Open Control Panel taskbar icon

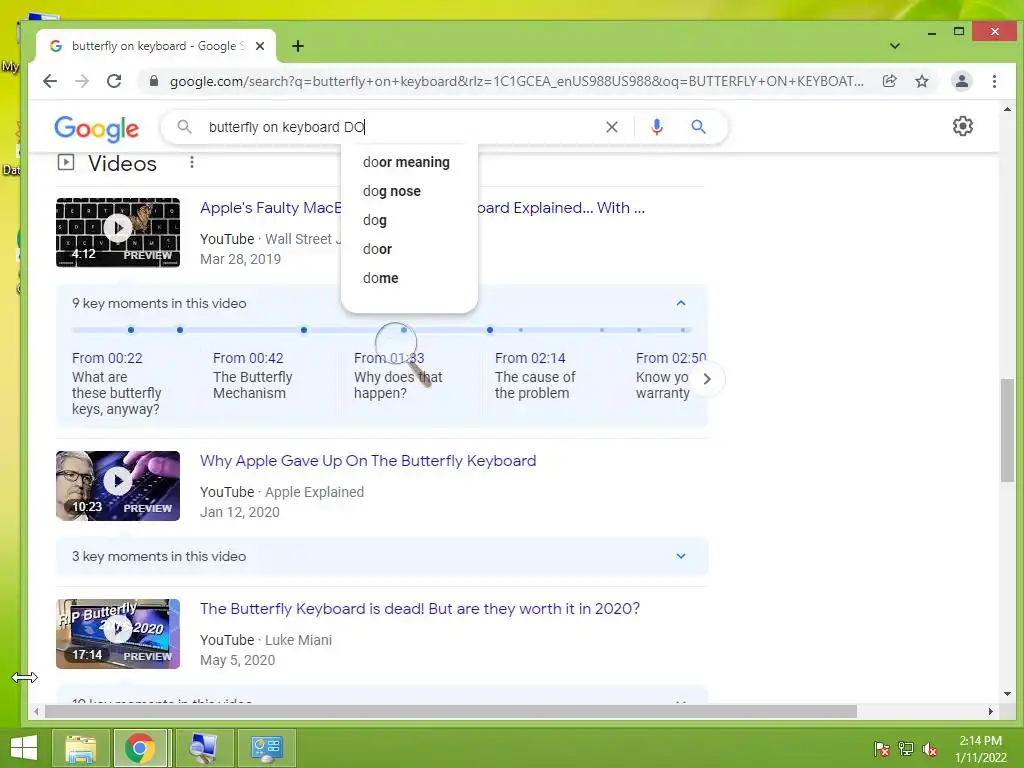point(266,748)
